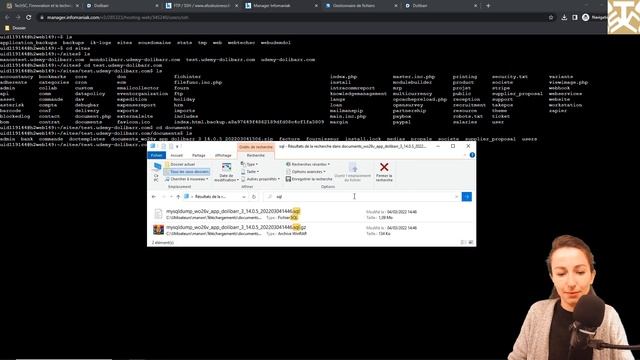Select the Recherche ribbon tab
The image size is (640, 360).
click(256, 156)
